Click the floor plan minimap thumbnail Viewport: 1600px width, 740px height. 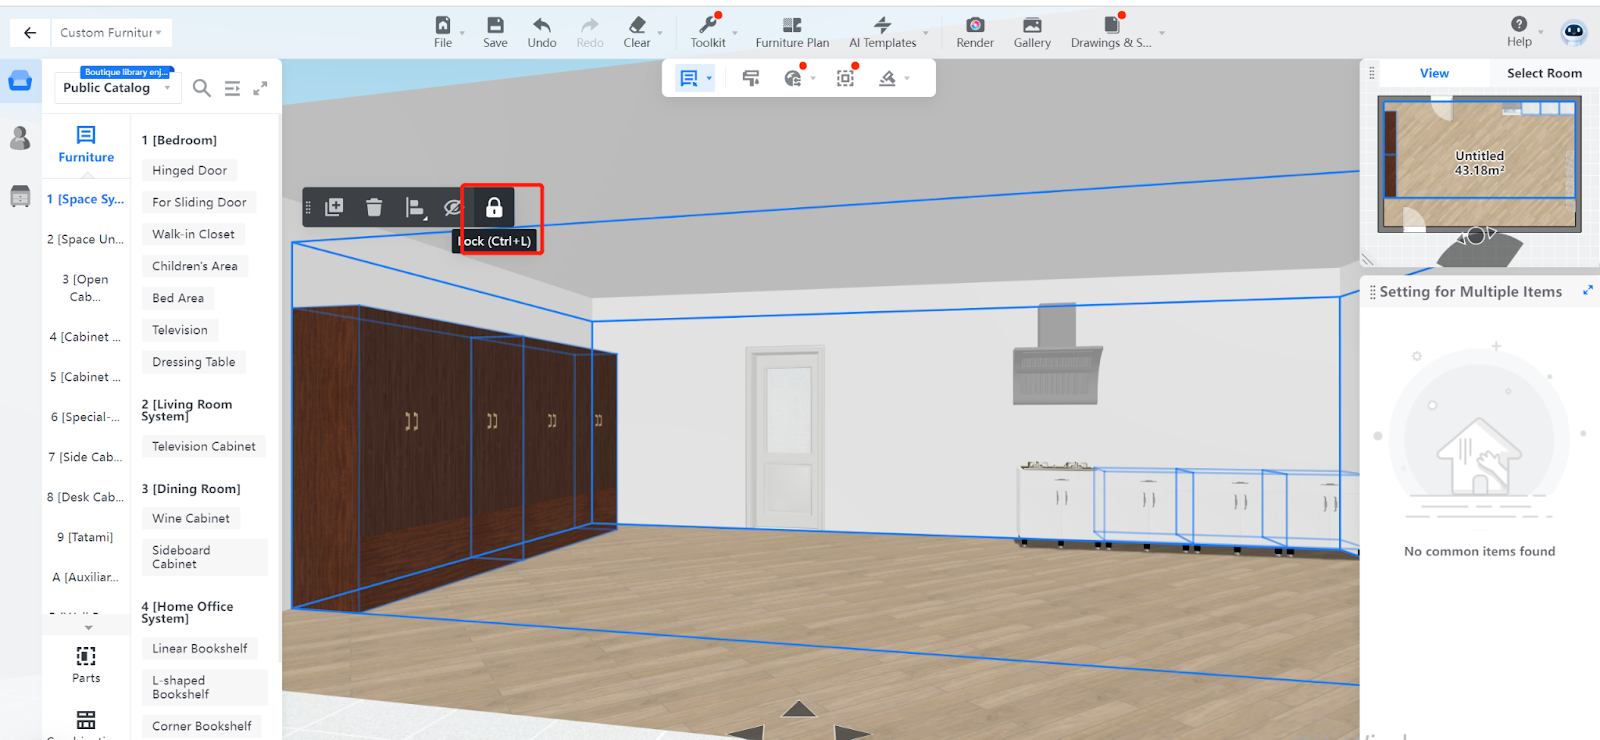[1478, 164]
